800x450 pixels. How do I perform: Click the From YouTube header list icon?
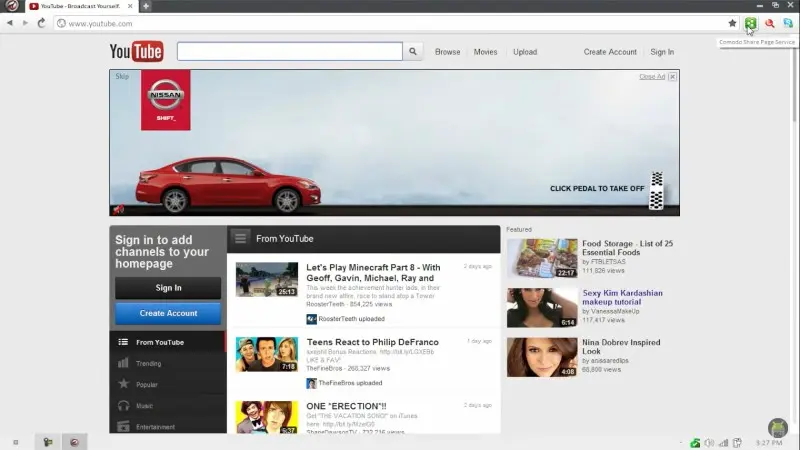pos(240,238)
